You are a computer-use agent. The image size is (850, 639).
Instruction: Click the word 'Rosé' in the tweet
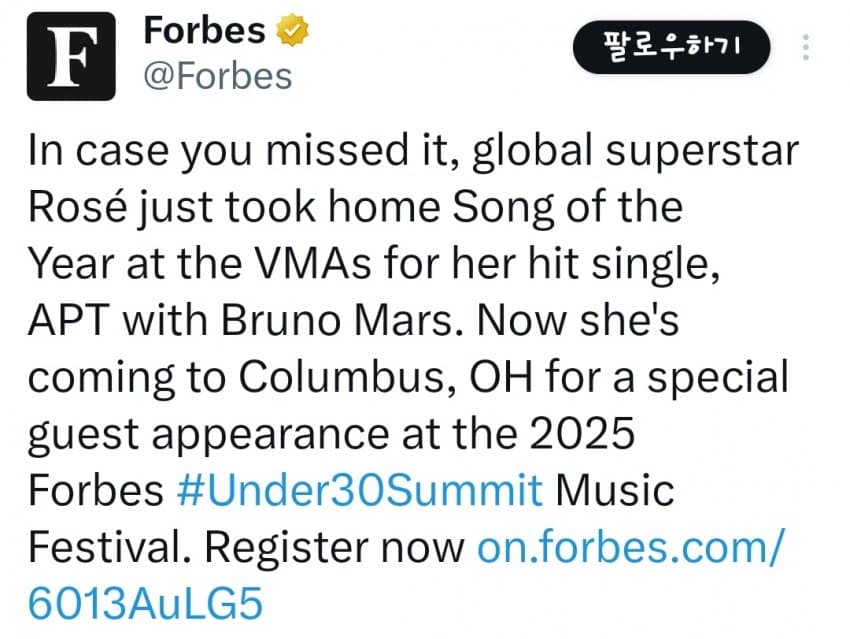tap(78, 206)
